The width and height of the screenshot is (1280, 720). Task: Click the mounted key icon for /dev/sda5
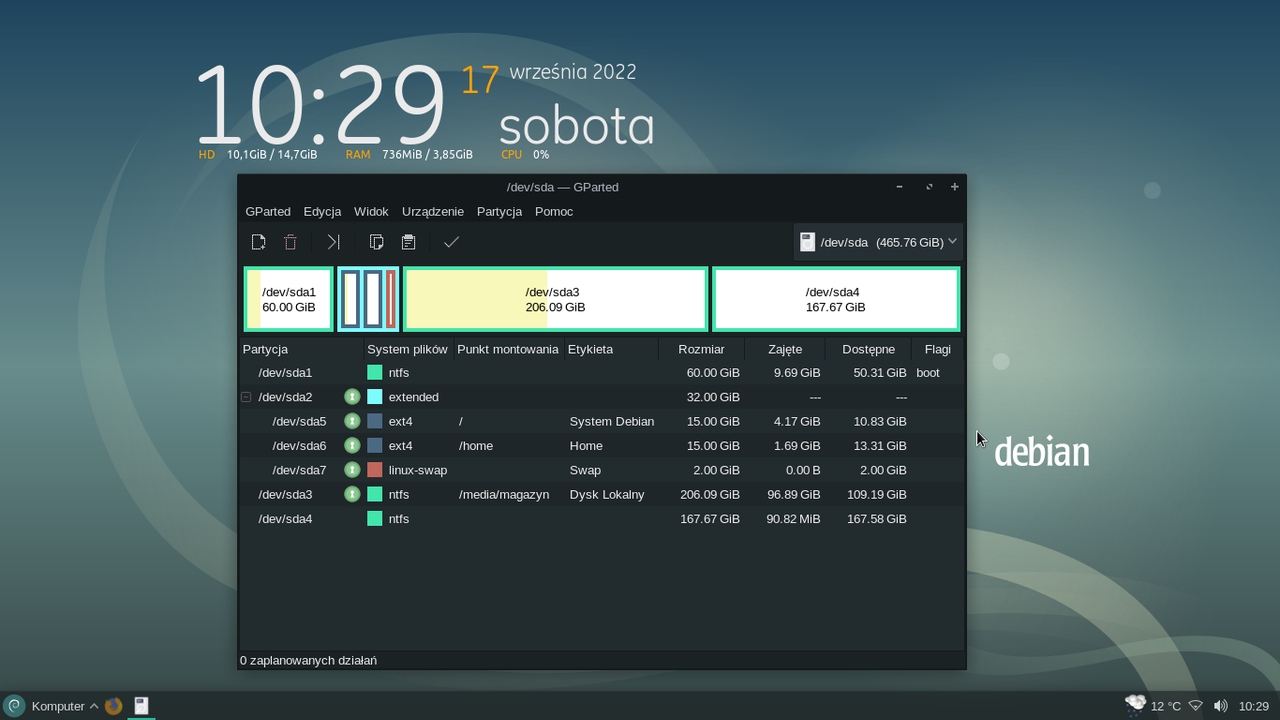point(352,421)
